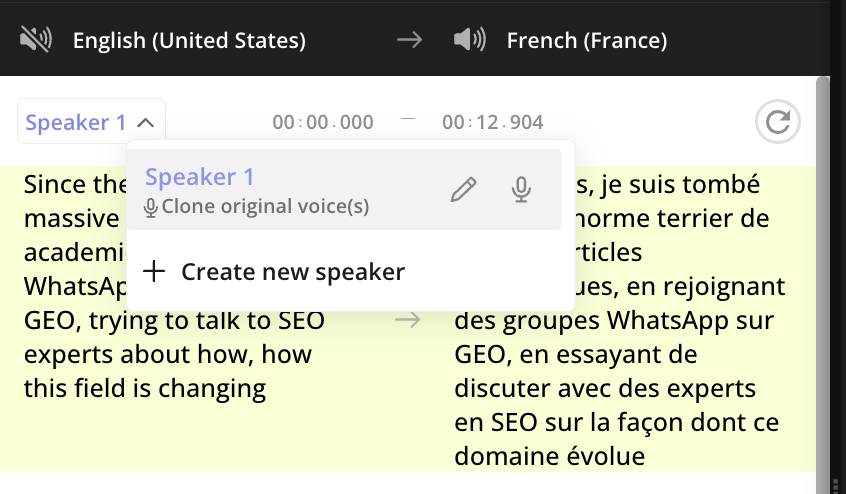The width and height of the screenshot is (846, 494).
Task: Collapse the Speaker 1 dropdown chevron
Action: pyautogui.click(x=146, y=123)
